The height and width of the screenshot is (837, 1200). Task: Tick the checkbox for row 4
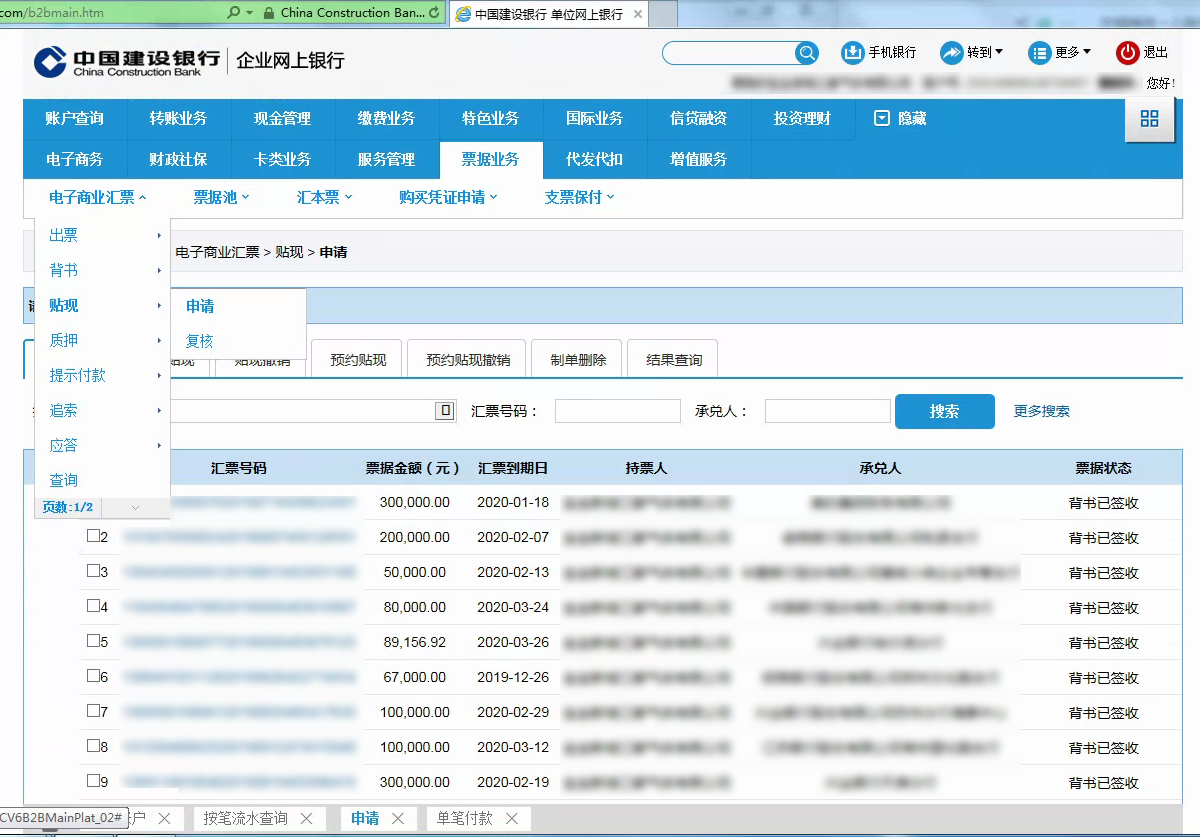(x=93, y=606)
